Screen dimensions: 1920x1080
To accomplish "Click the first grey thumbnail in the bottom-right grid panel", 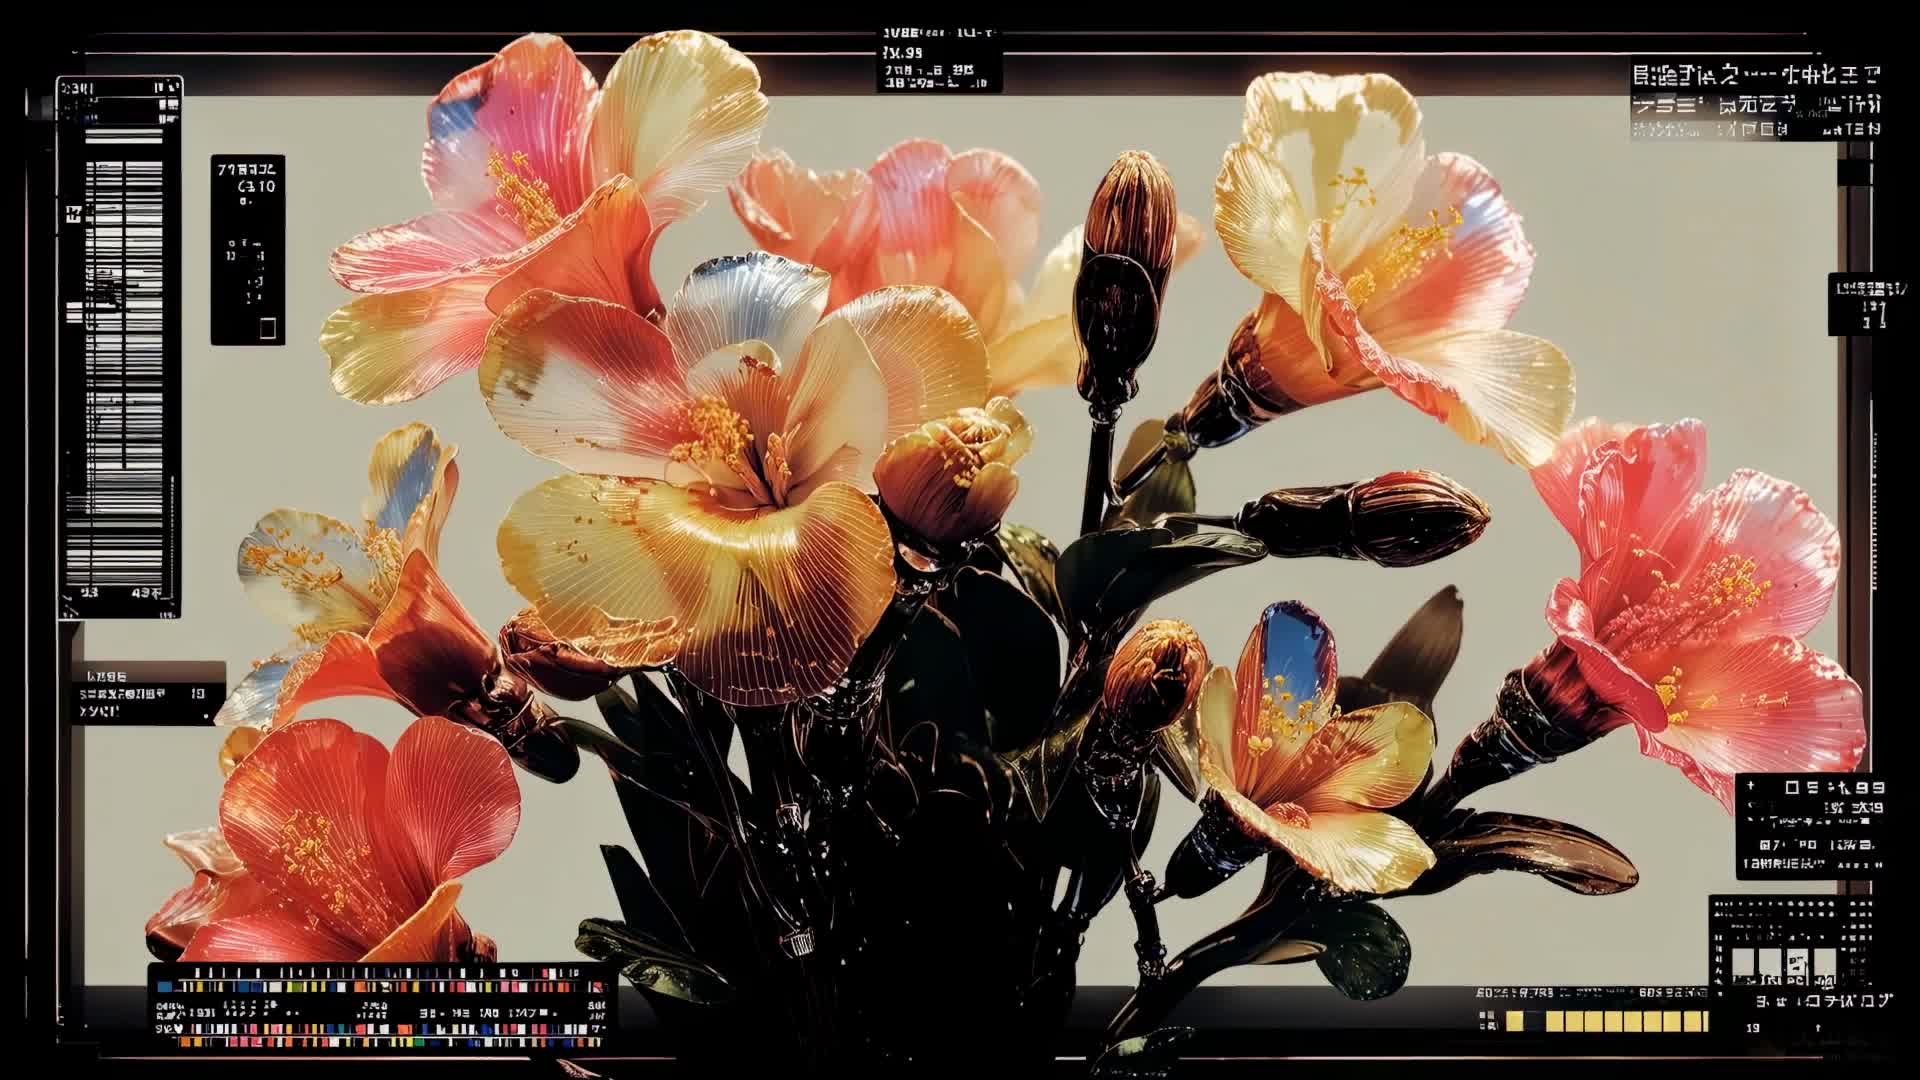I will pyautogui.click(x=1743, y=962).
